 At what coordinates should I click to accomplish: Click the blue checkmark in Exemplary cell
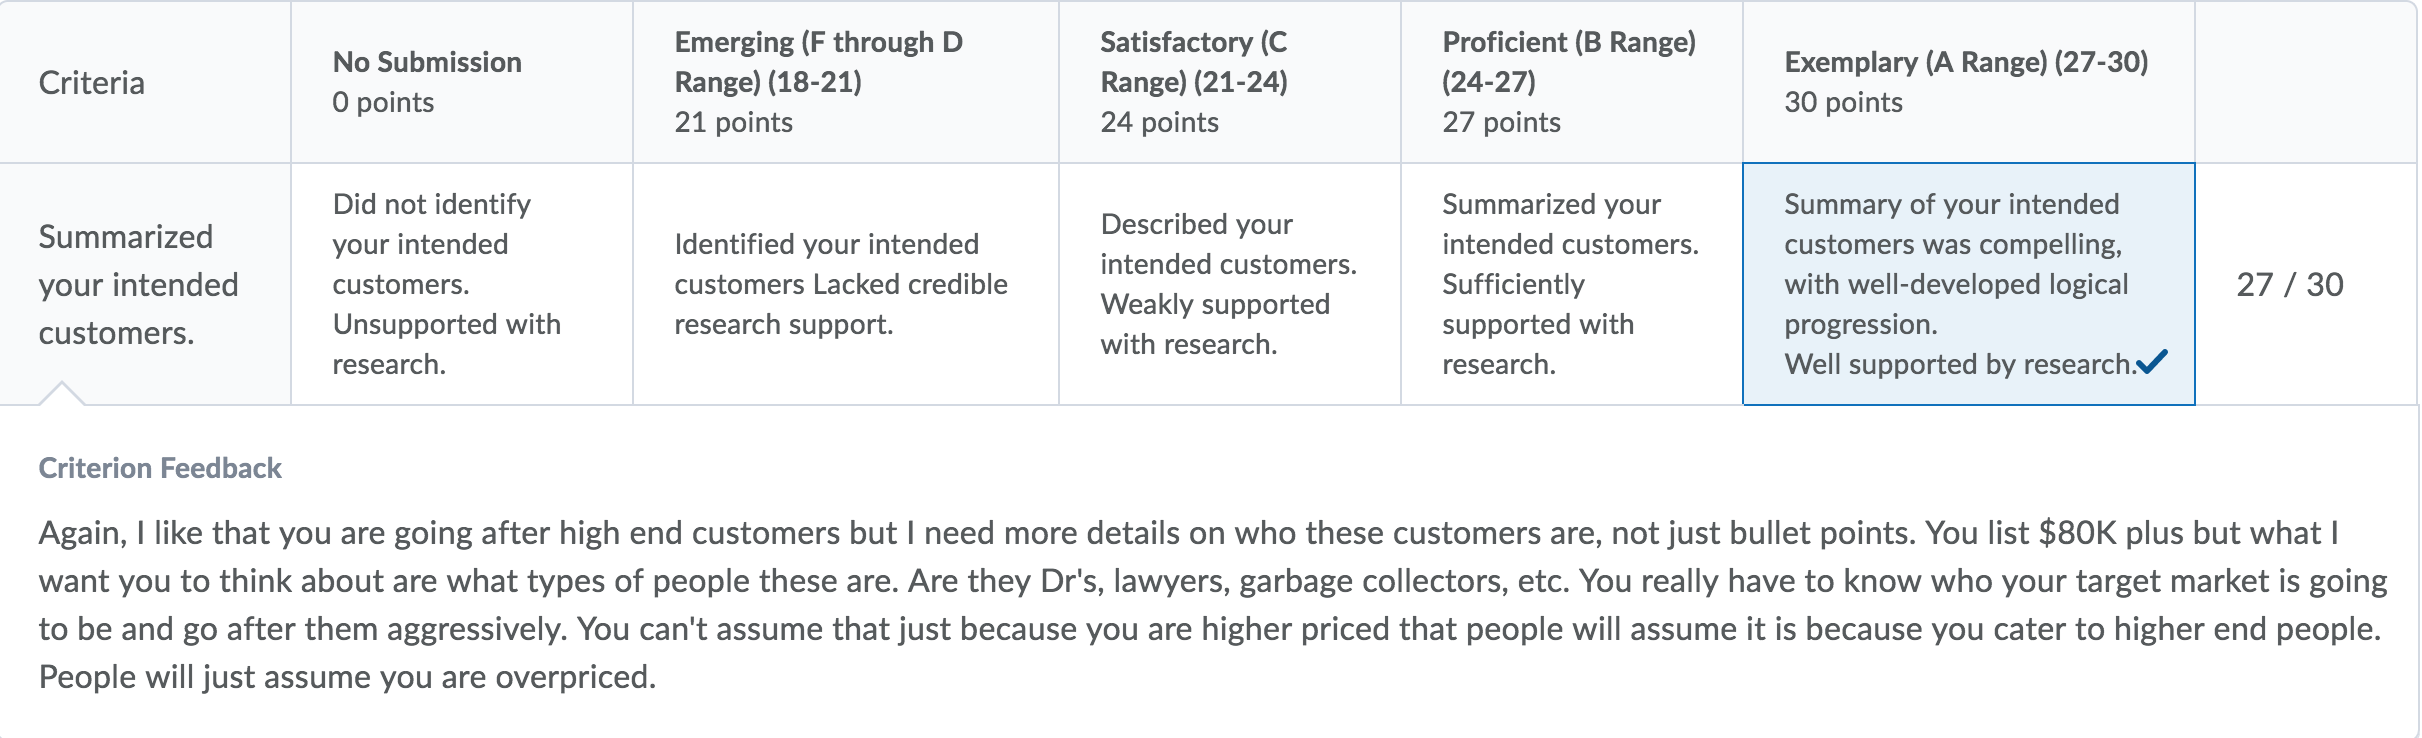click(2152, 362)
